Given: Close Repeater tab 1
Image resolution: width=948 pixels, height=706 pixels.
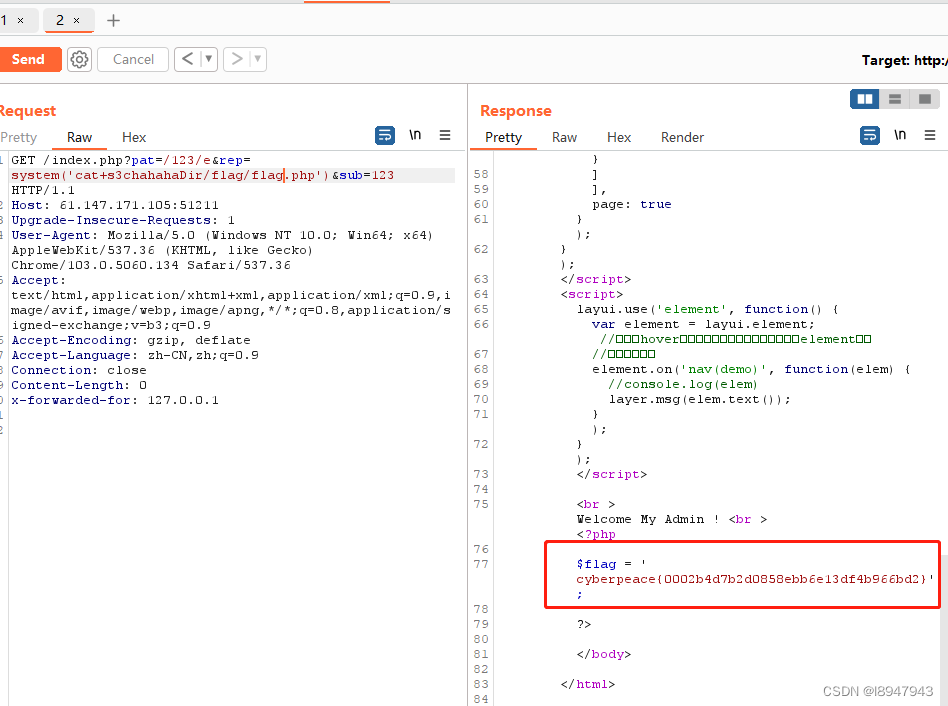Looking at the screenshot, I should coord(21,21).
